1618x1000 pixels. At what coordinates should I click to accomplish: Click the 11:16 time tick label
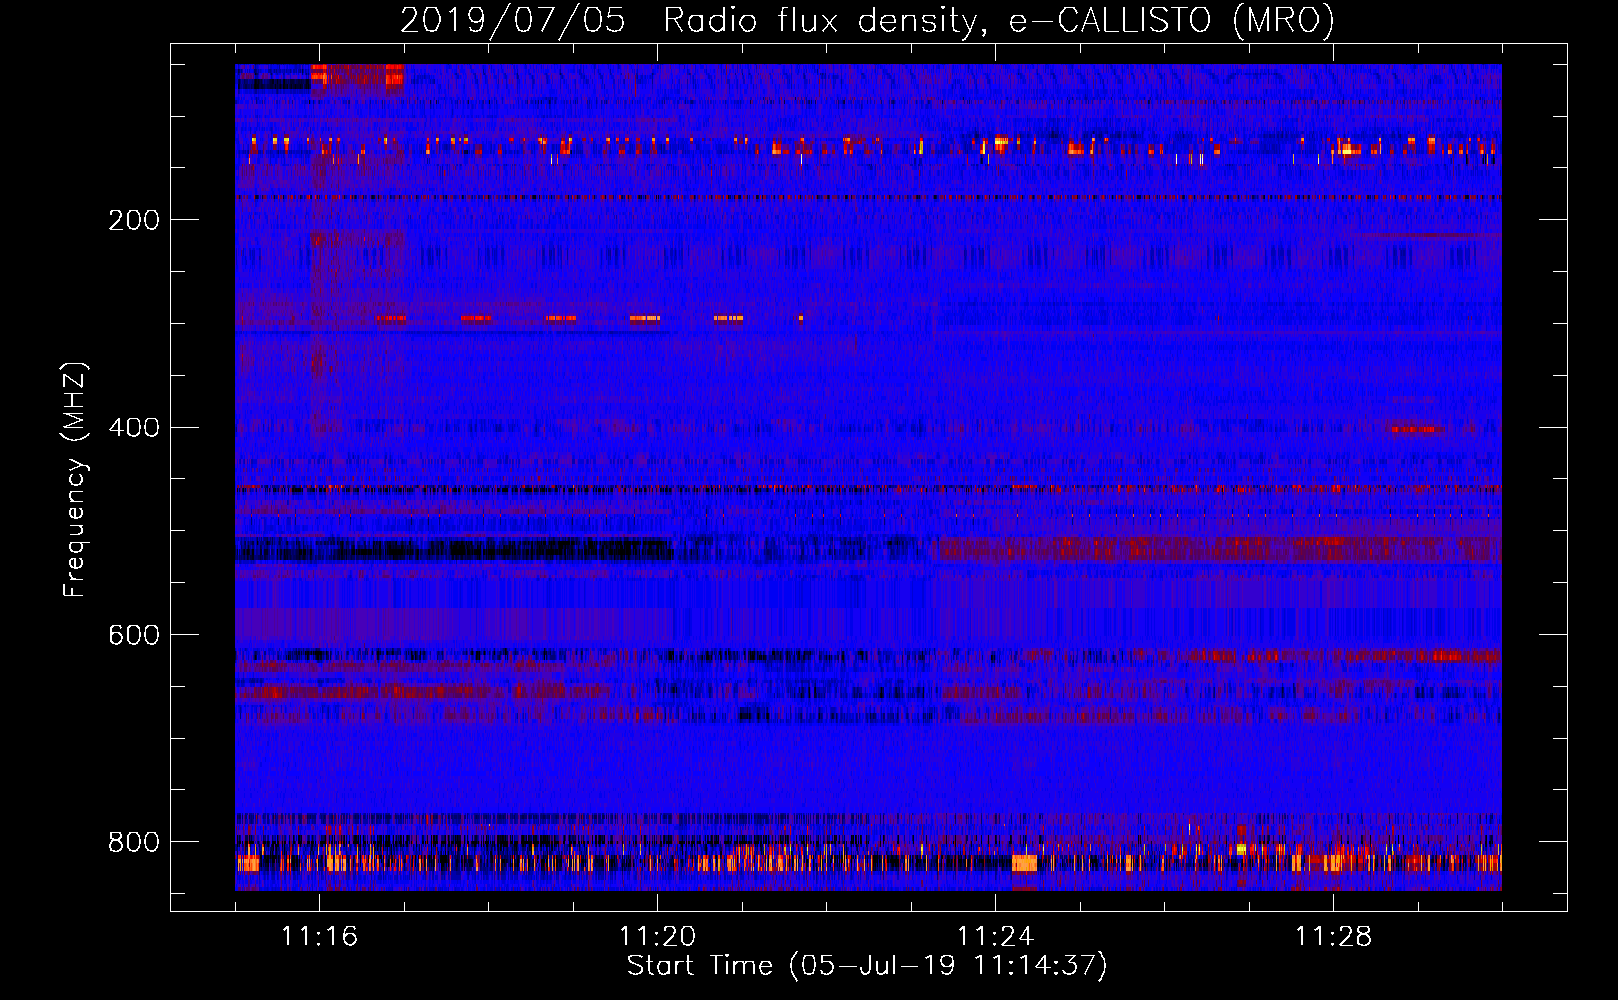319,937
